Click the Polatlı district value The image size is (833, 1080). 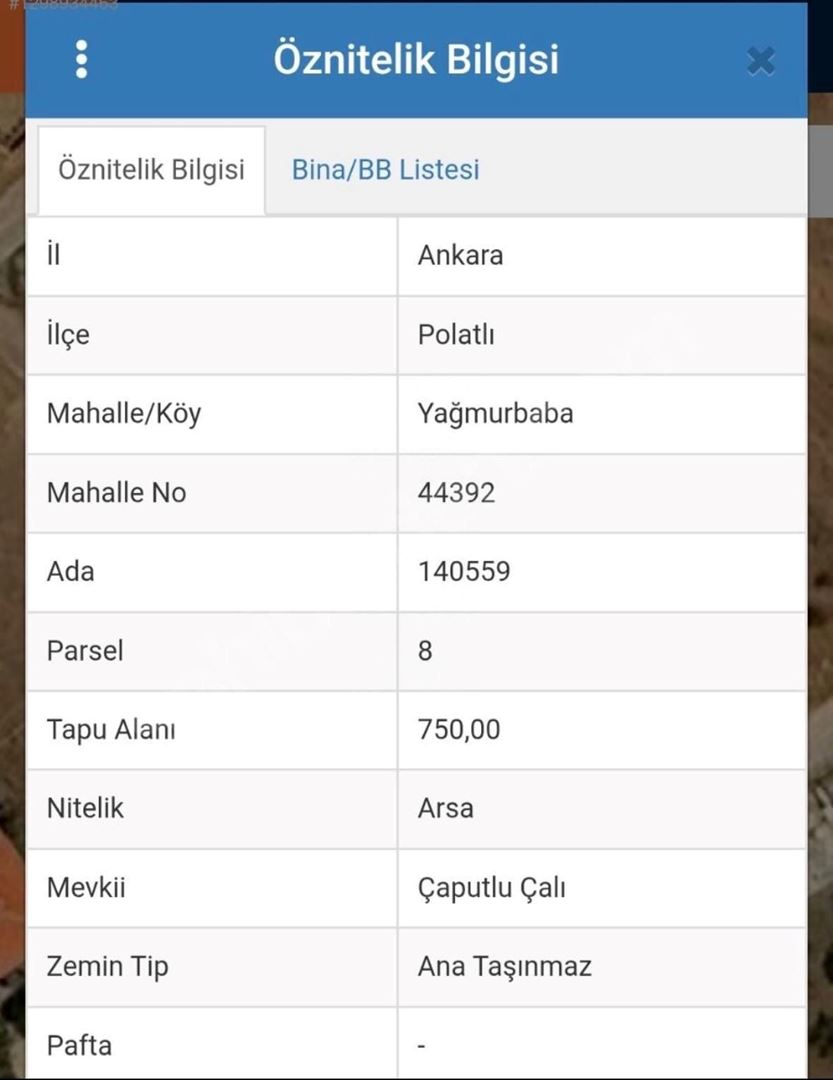pyautogui.click(x=456, y=335)
